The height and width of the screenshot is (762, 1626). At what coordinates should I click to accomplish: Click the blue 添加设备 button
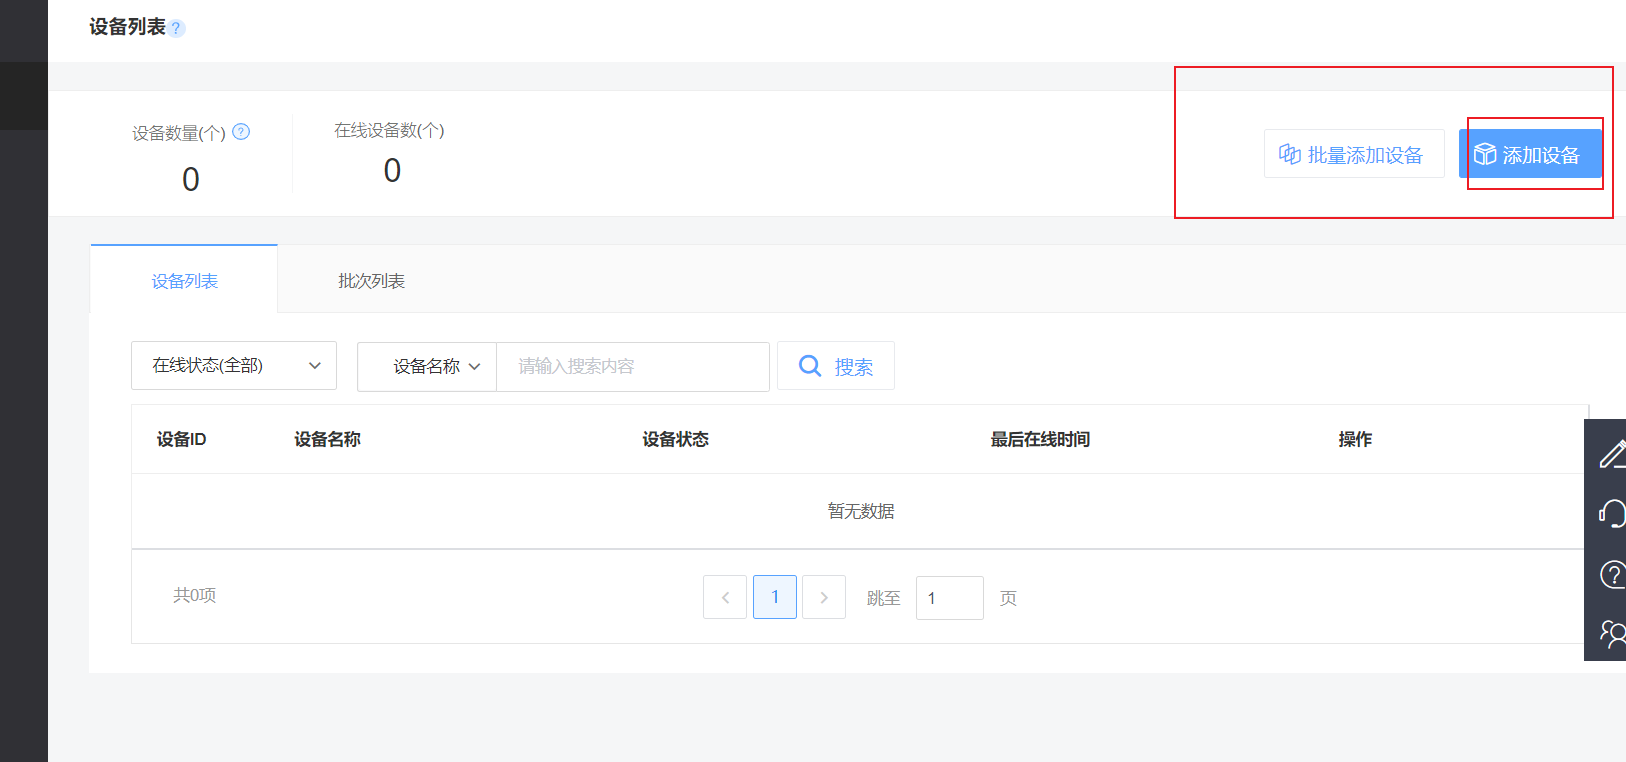pyautogui.click(x=1530, y=154)
